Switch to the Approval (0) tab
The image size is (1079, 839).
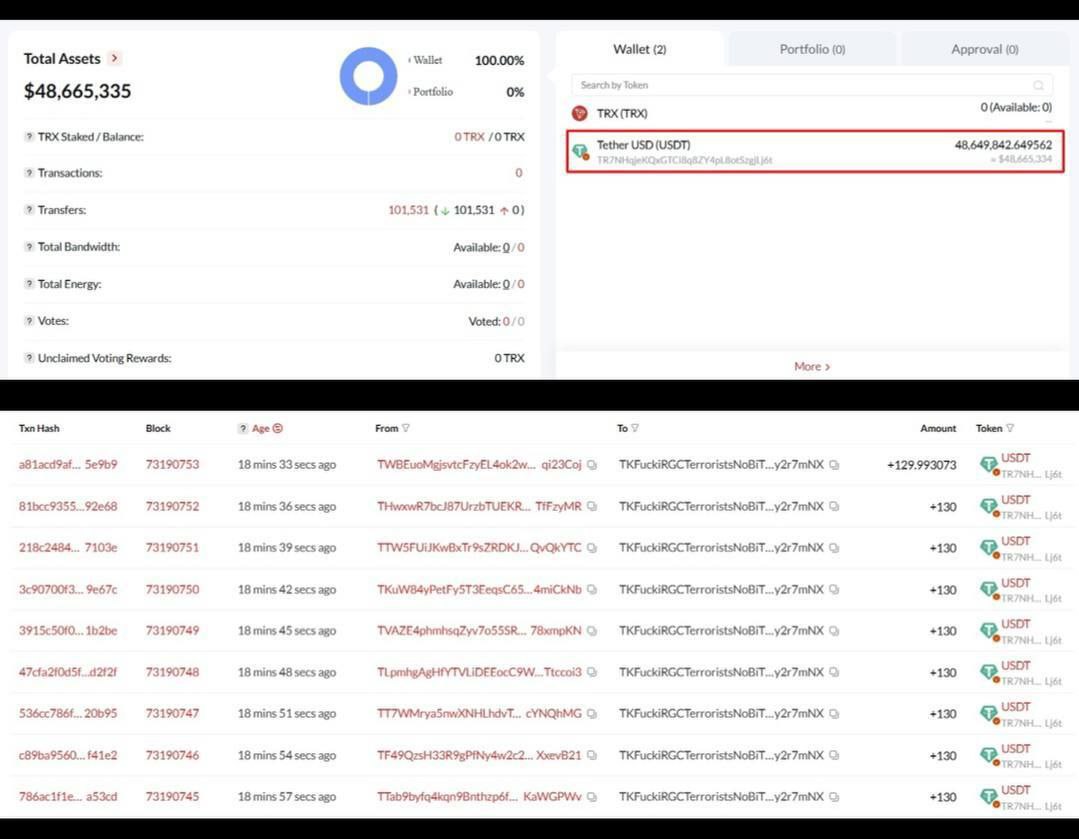(x=985, y=49)
